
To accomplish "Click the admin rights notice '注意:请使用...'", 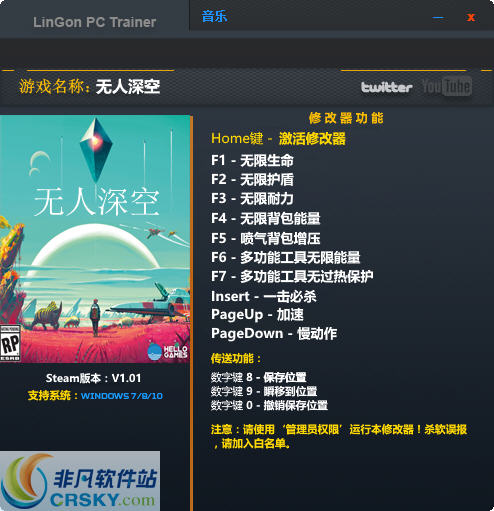I will (x=339, y=436).
